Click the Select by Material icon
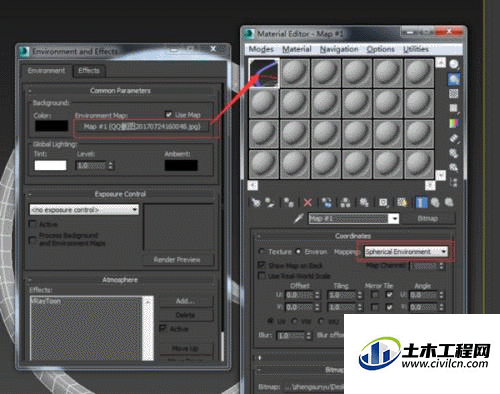500x394 pixels. [x=454, y=167]
